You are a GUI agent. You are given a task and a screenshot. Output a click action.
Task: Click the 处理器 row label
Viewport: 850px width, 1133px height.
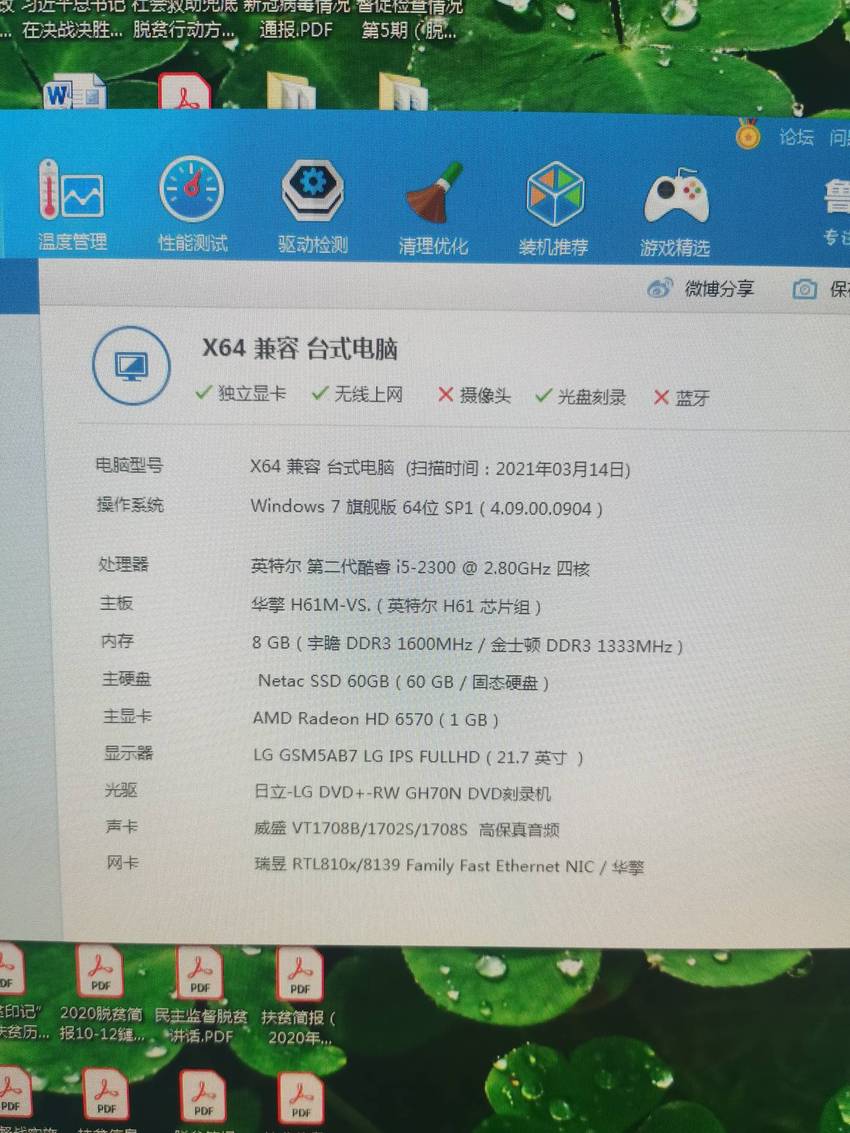tap(124, 563)
